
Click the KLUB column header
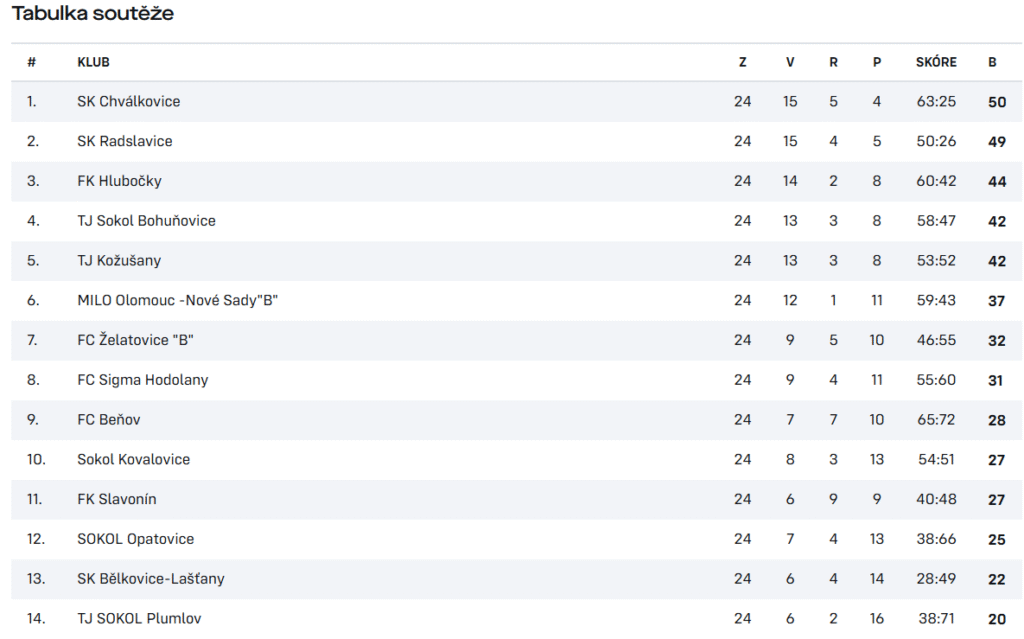pos(93,62)
